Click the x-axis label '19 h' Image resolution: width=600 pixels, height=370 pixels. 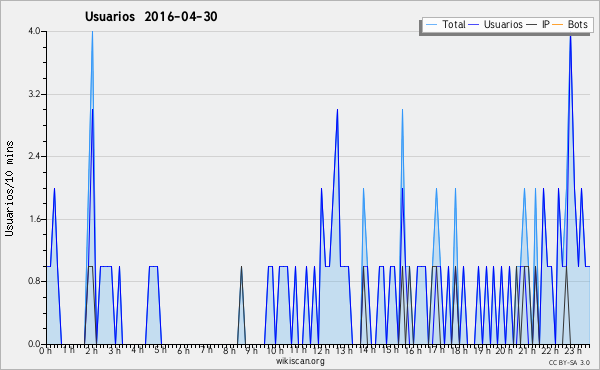[x=482, y=350]
